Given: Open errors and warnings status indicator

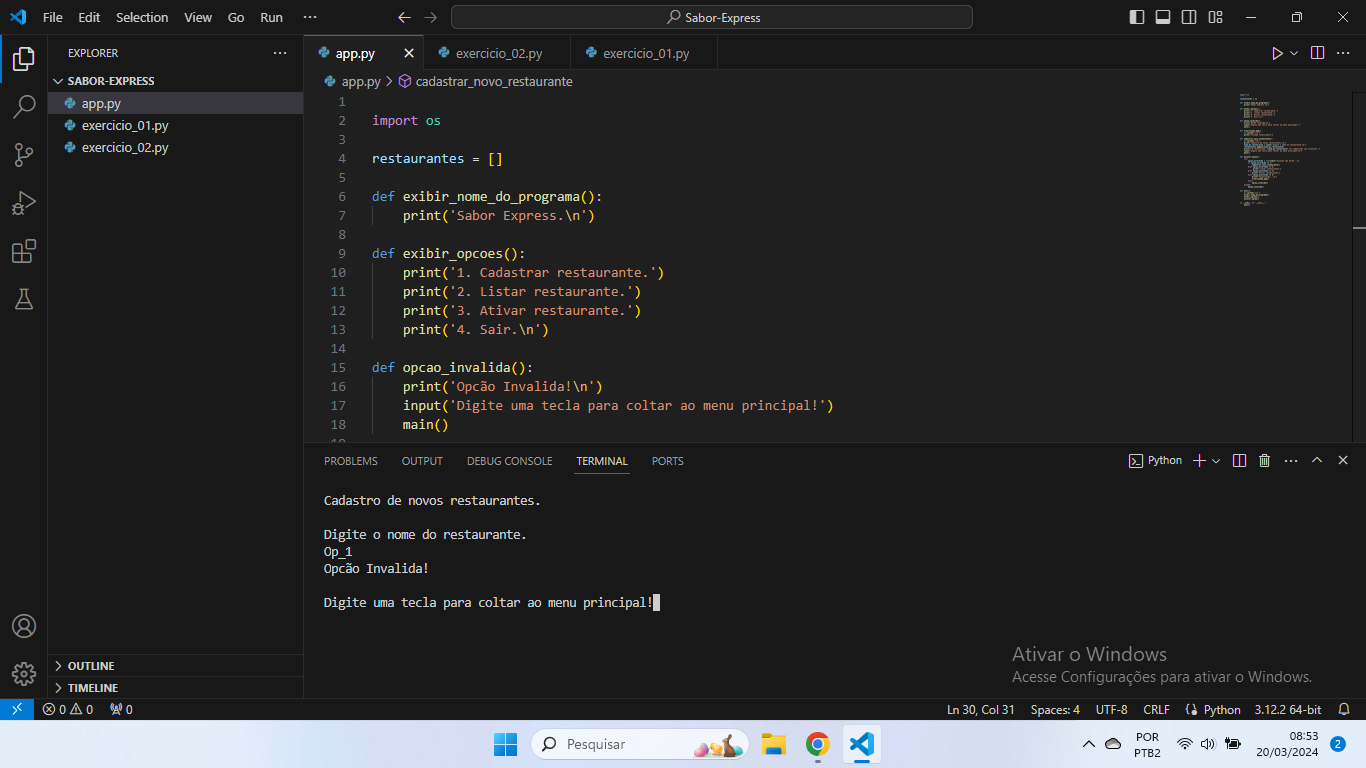Looking at the screenshot, I should 68,709.
